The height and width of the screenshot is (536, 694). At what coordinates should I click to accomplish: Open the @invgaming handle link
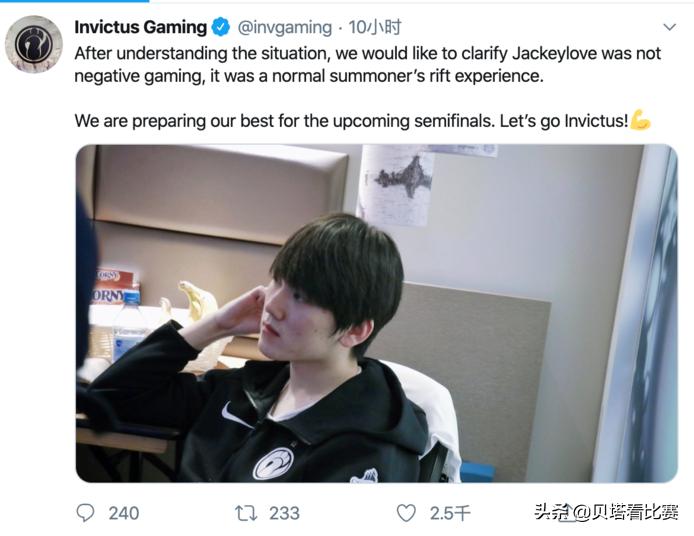285,27
